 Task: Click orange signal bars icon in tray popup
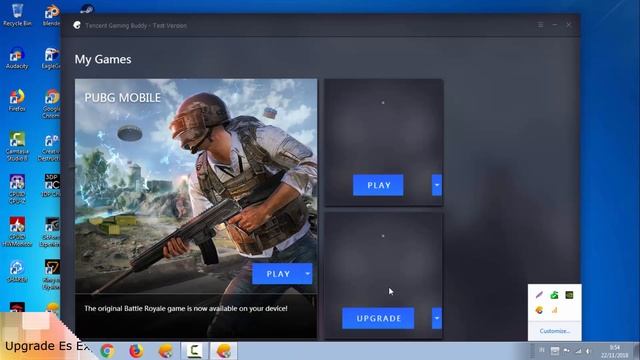[x=554, y=310]
